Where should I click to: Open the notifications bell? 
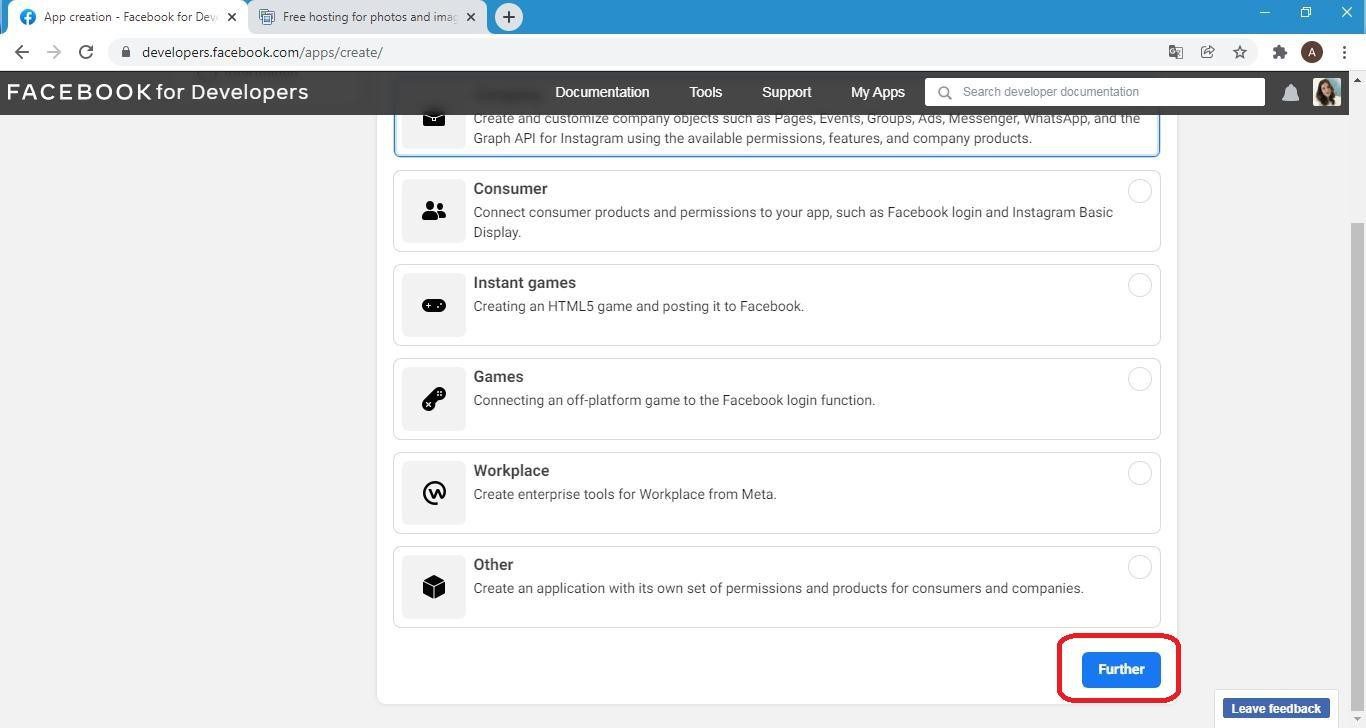pyautogui.click(x=1290, y=92)
